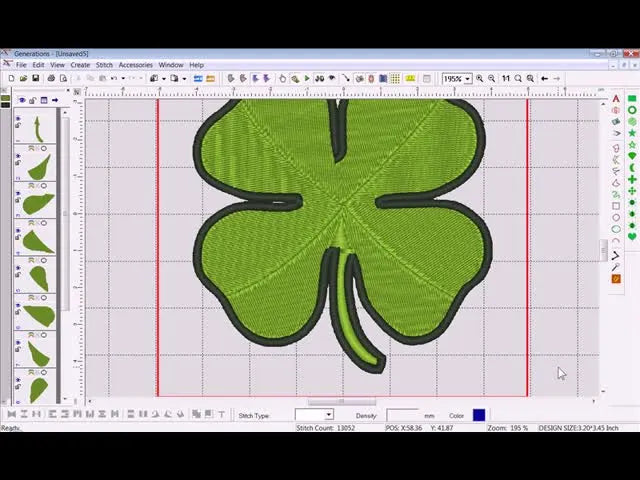
Task: Select the second leaf thumbnail
Action: click(39, 167)
